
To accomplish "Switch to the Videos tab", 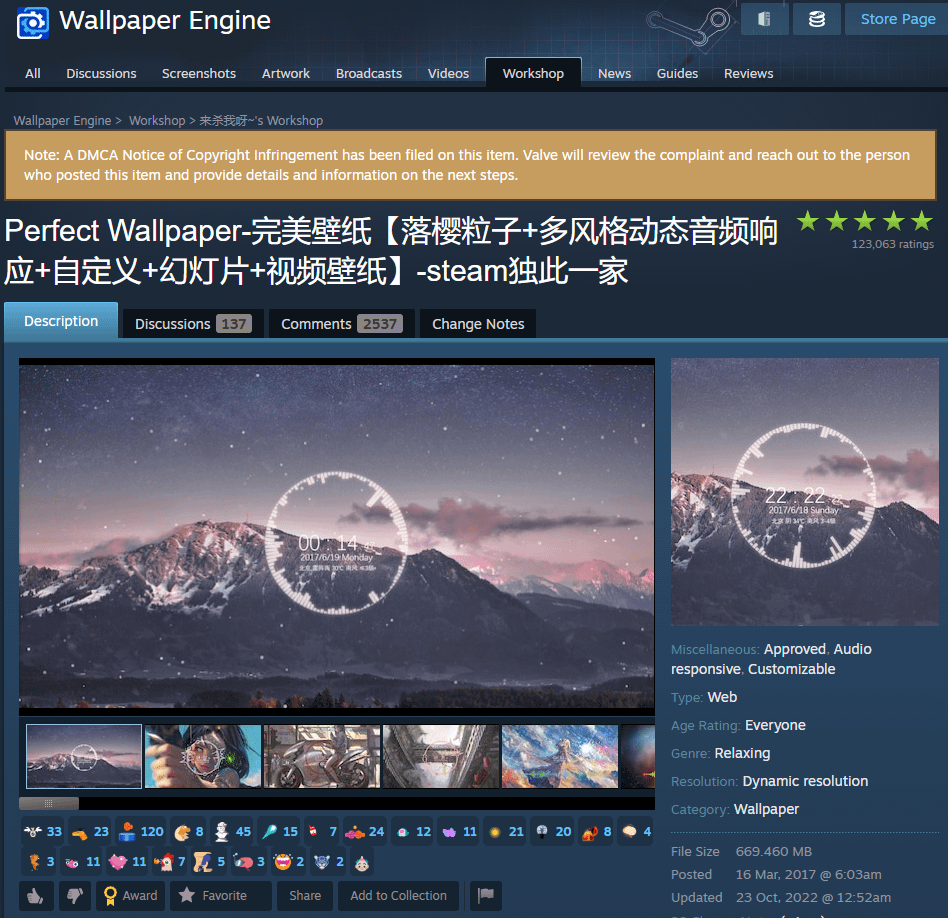I will tap(449, 73).
